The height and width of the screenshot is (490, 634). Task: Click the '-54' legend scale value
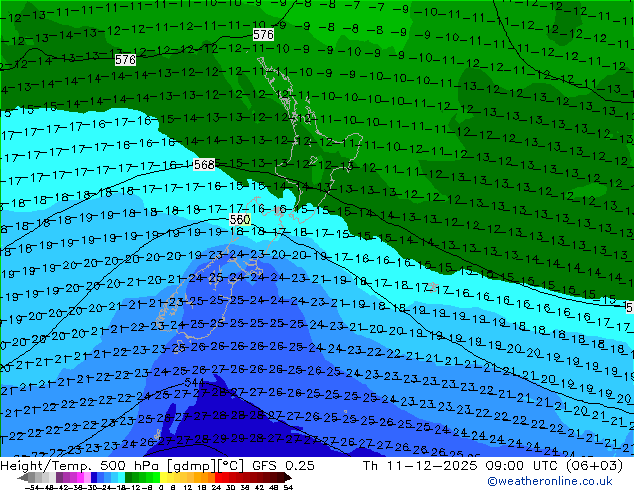click(x=32, y=487)
